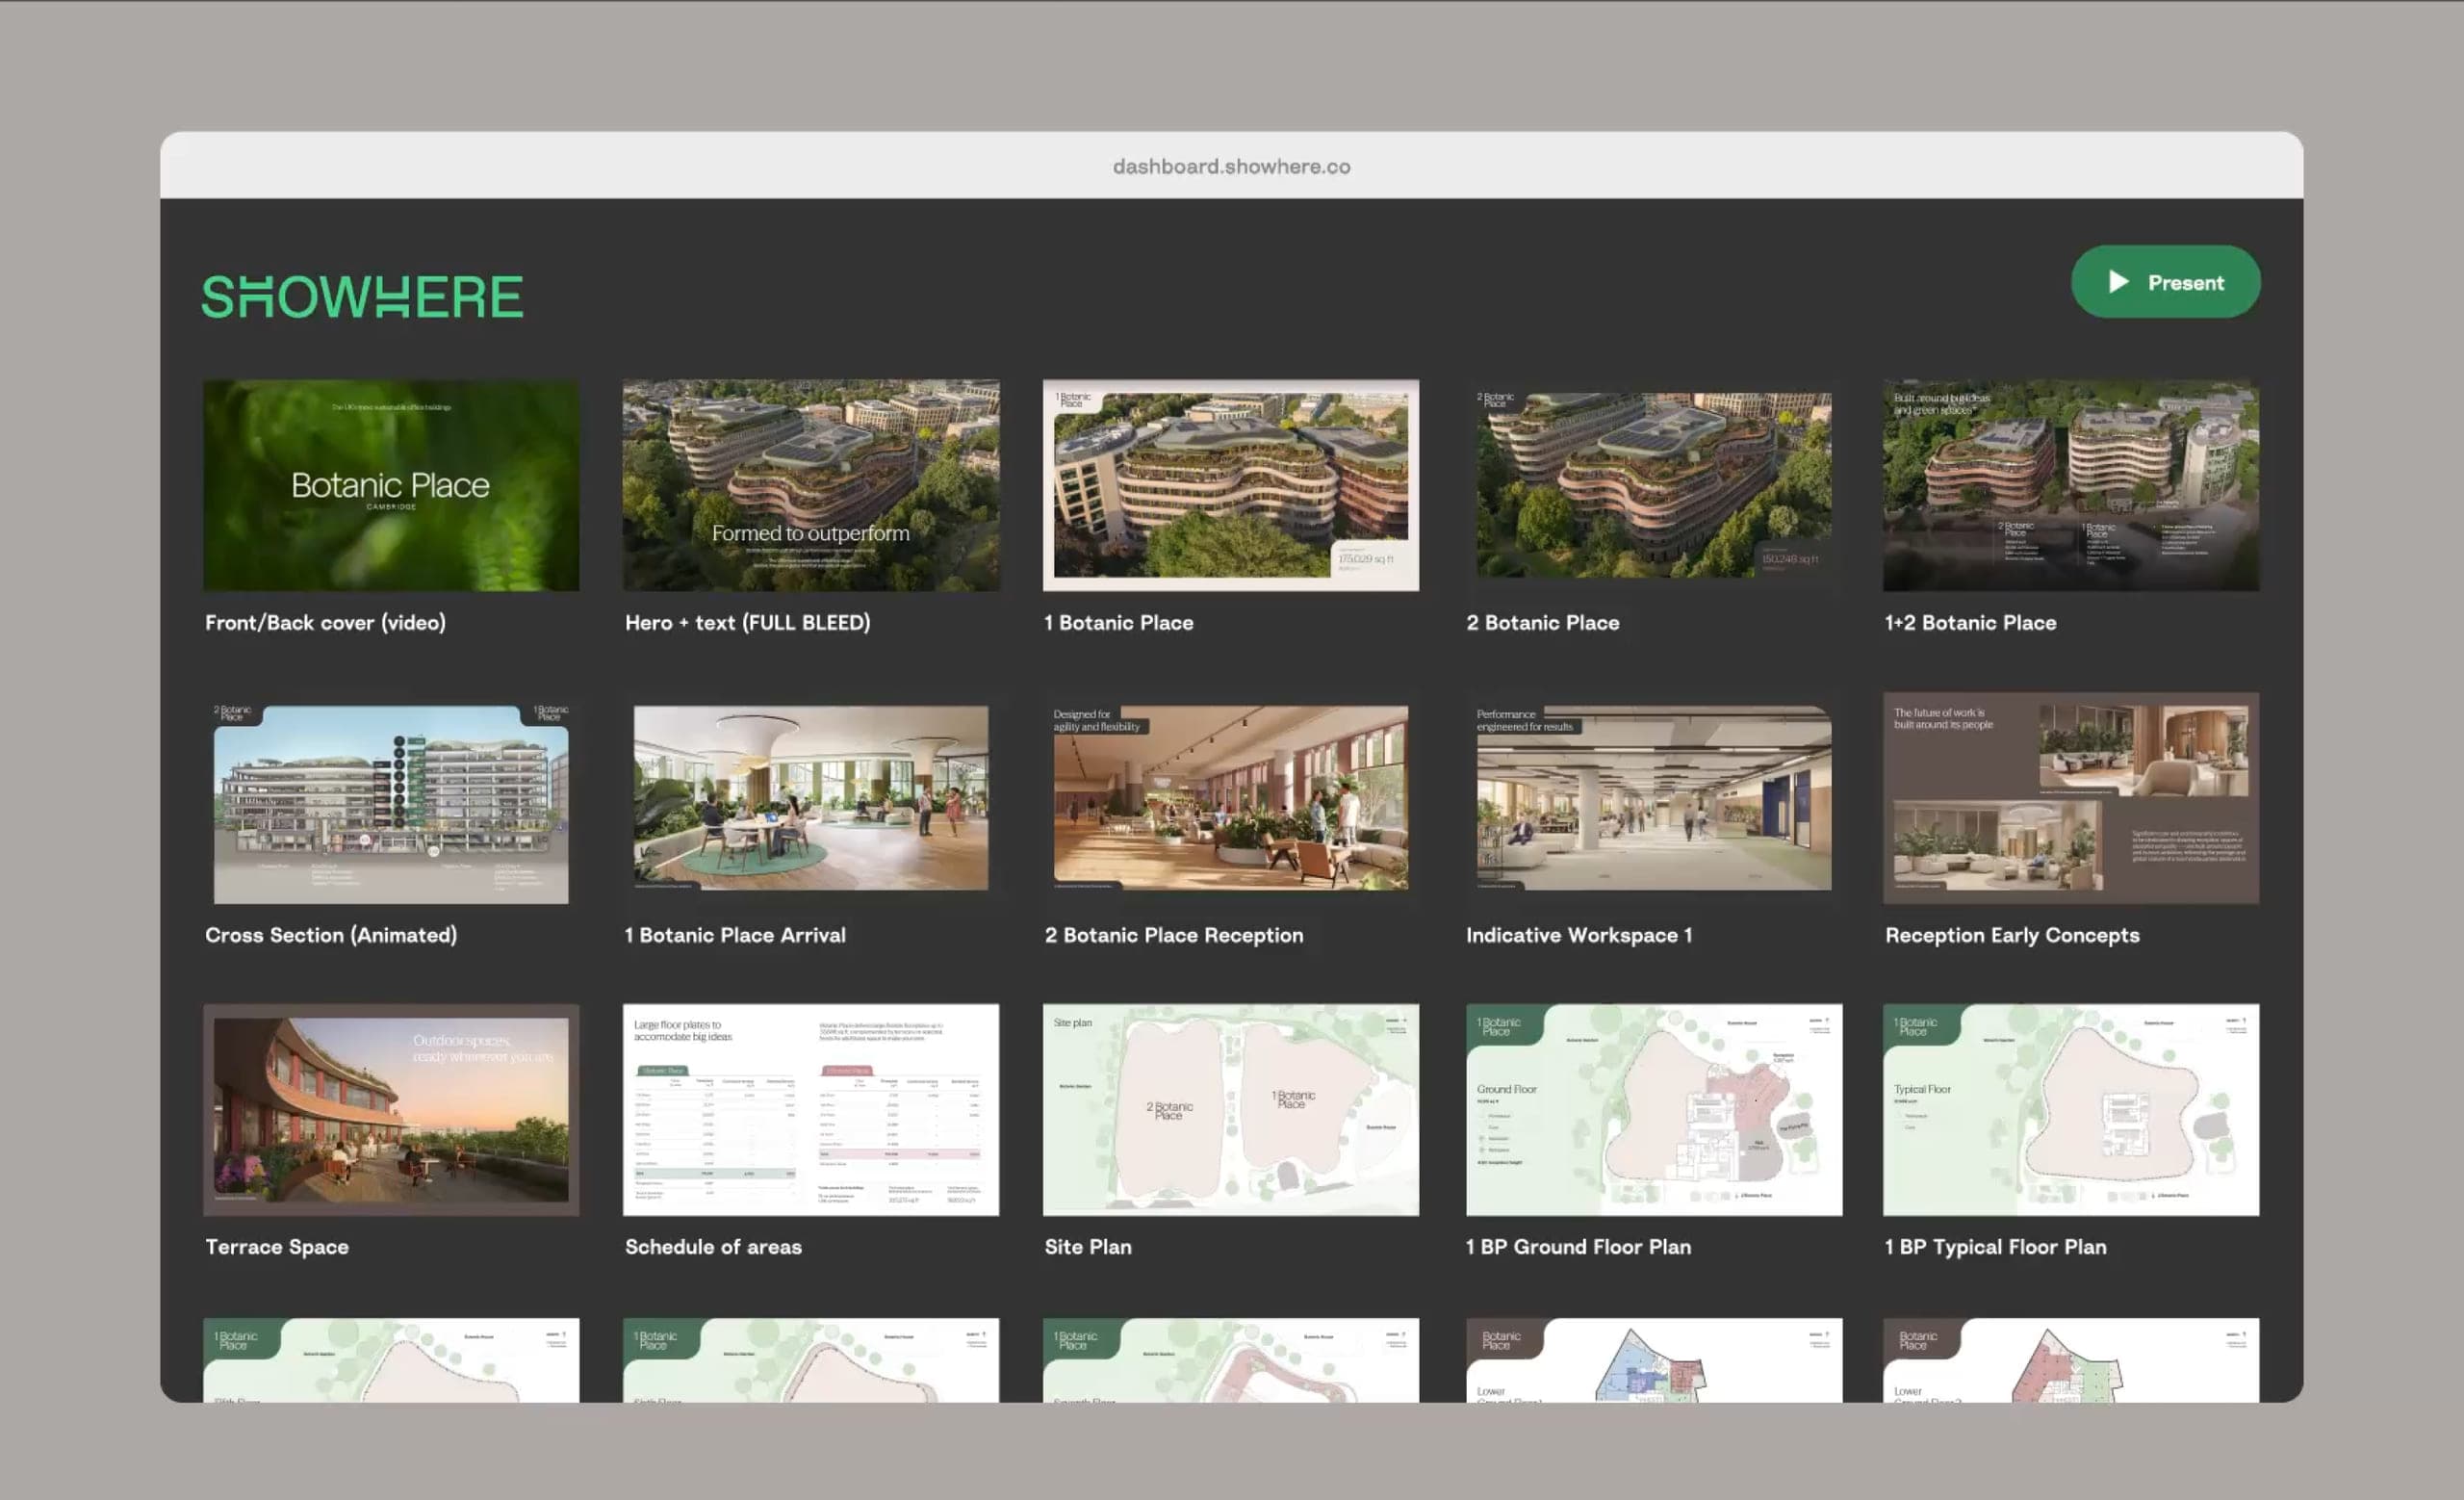Open the Cross Section (Animated) thumbnail
The image size is (2464, 1500).
[x=391, y=798]
